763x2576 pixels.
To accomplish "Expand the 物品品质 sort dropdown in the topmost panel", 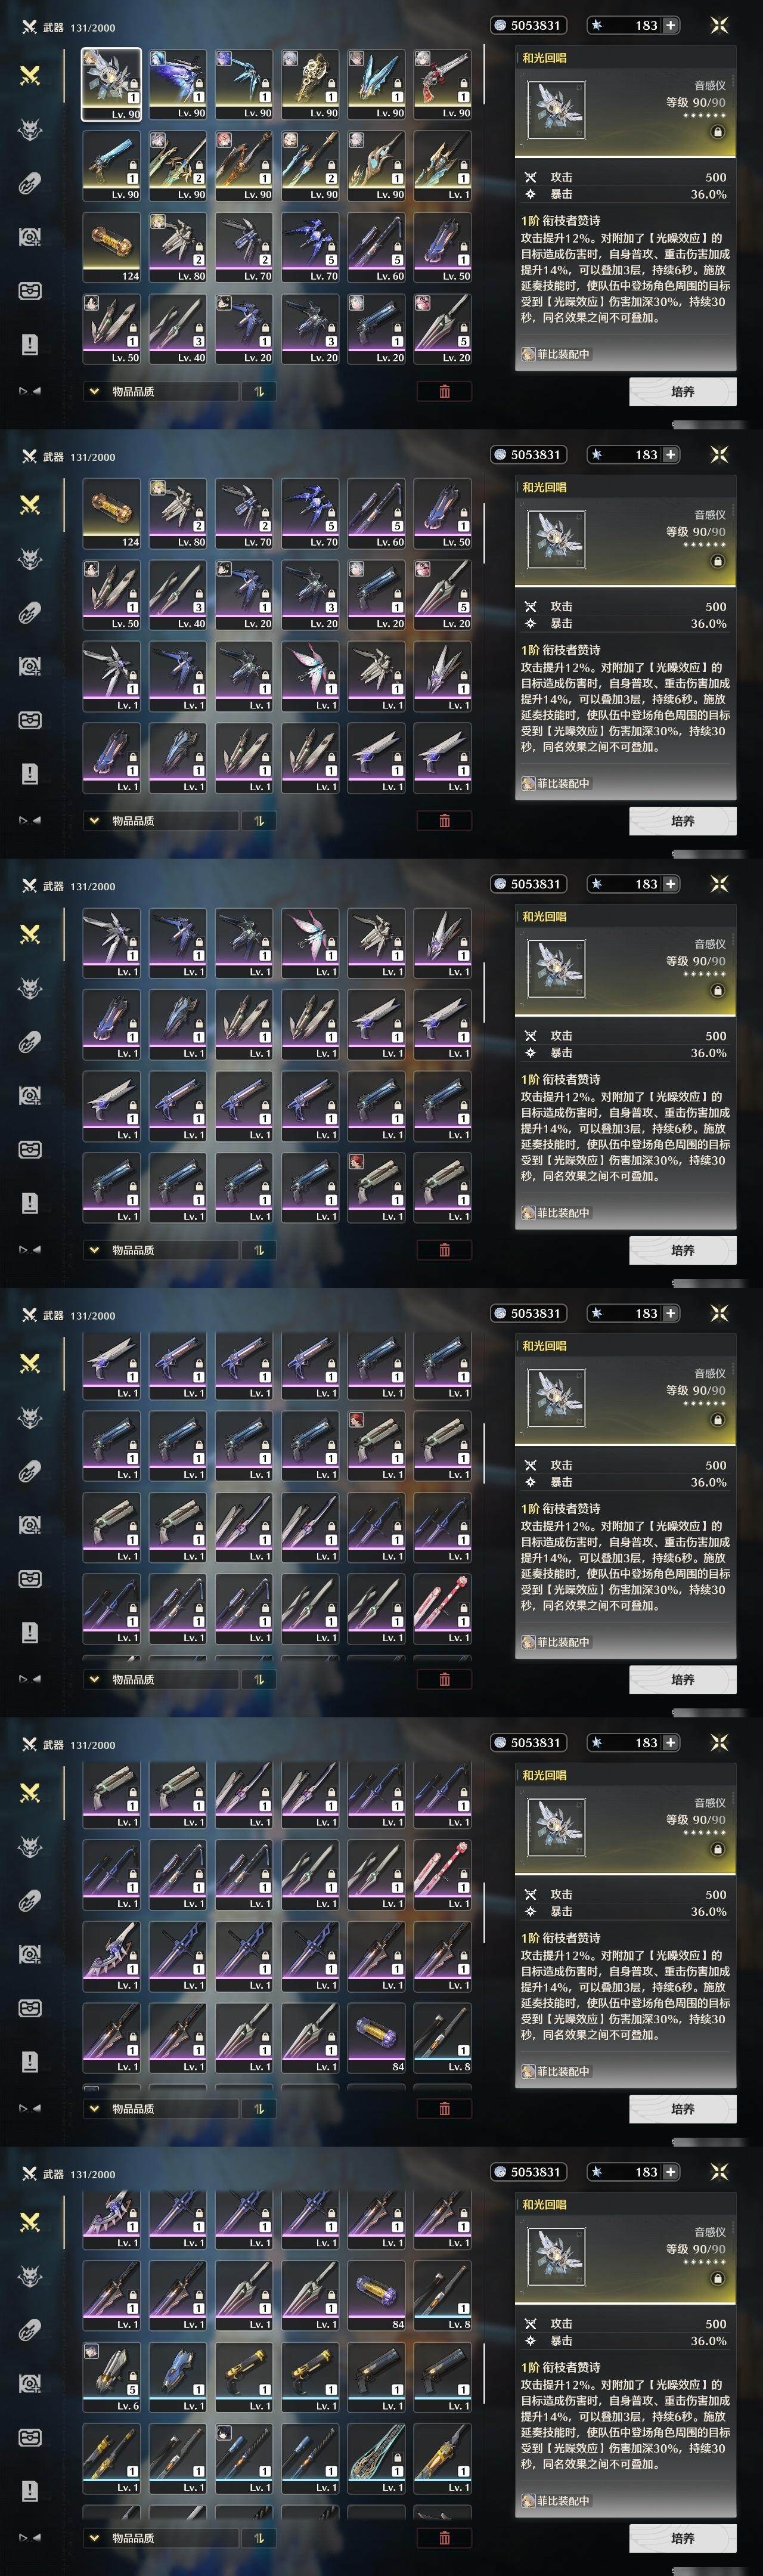I will pos(160,391).
